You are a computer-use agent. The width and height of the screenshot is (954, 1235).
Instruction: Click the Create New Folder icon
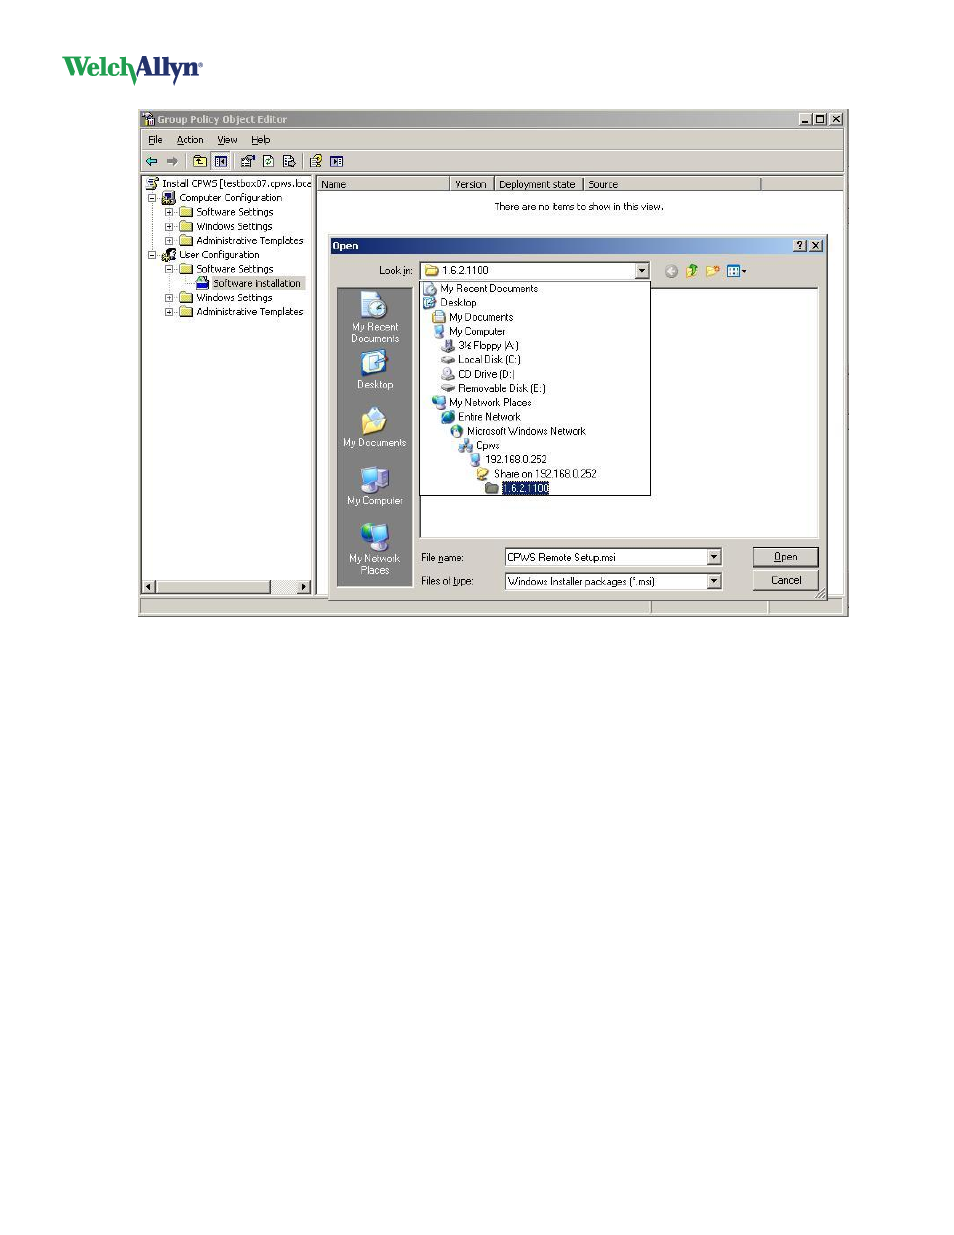click(713, 271)
